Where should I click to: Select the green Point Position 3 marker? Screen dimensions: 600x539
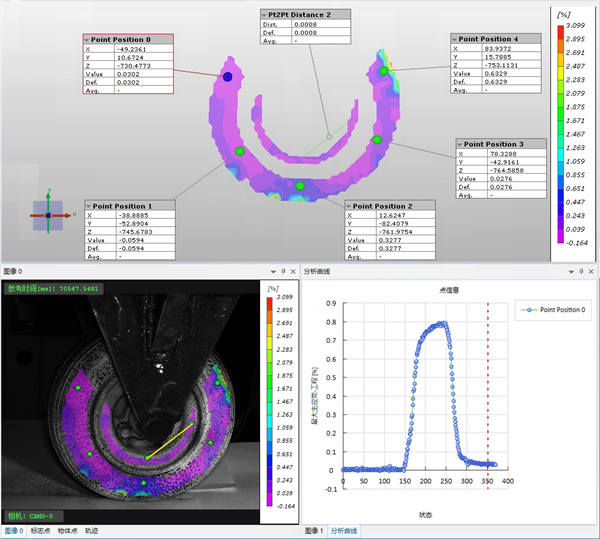[377, 140]
